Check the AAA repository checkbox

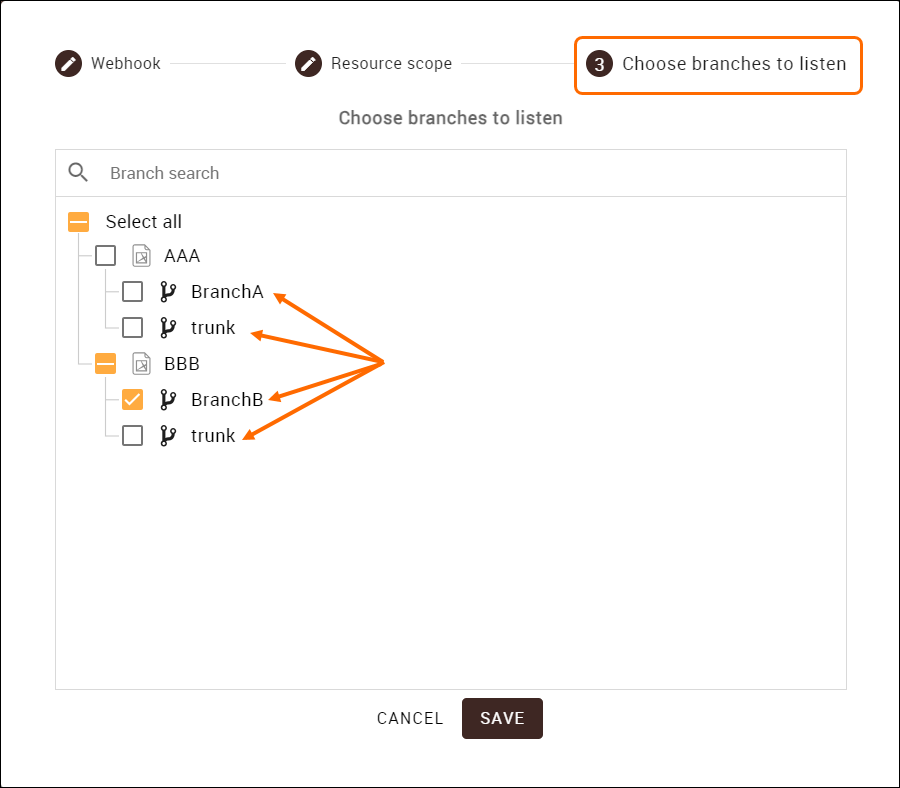(105, 256)
